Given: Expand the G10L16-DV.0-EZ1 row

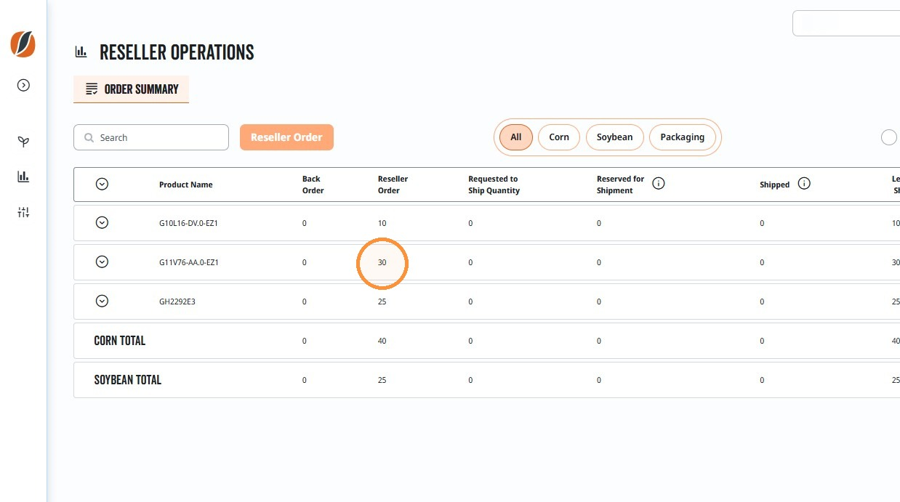Looking at the screenshot, I should pyautogui.click(x=102, y=223).
